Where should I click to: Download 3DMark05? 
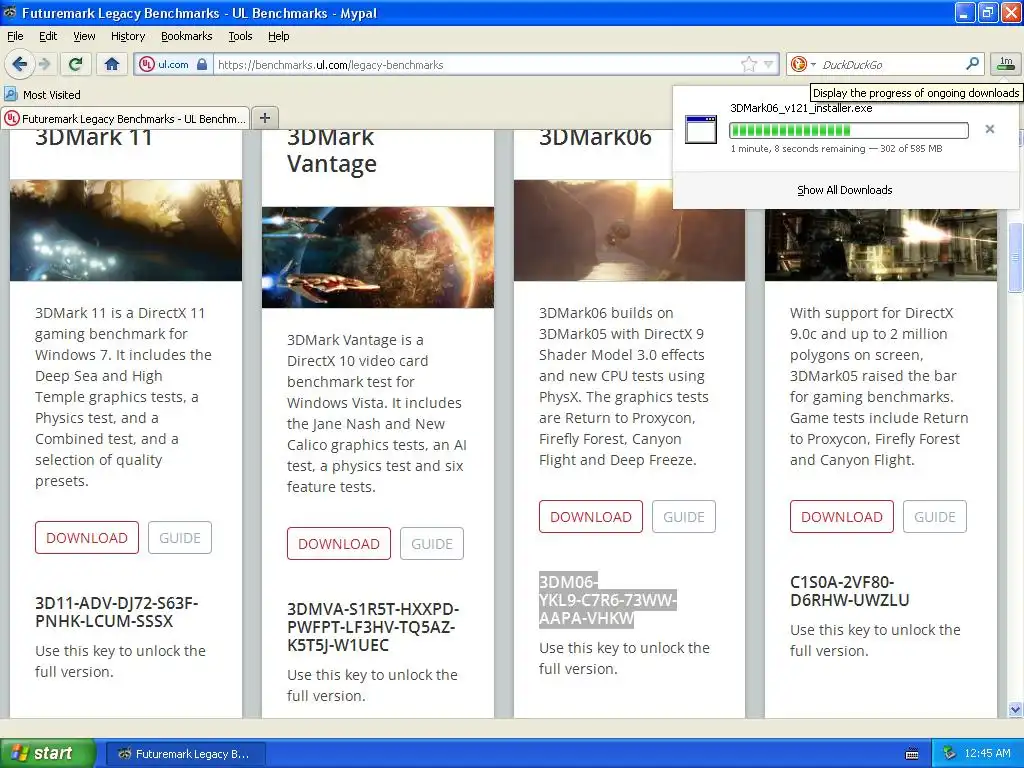click(x=842, y=517)
